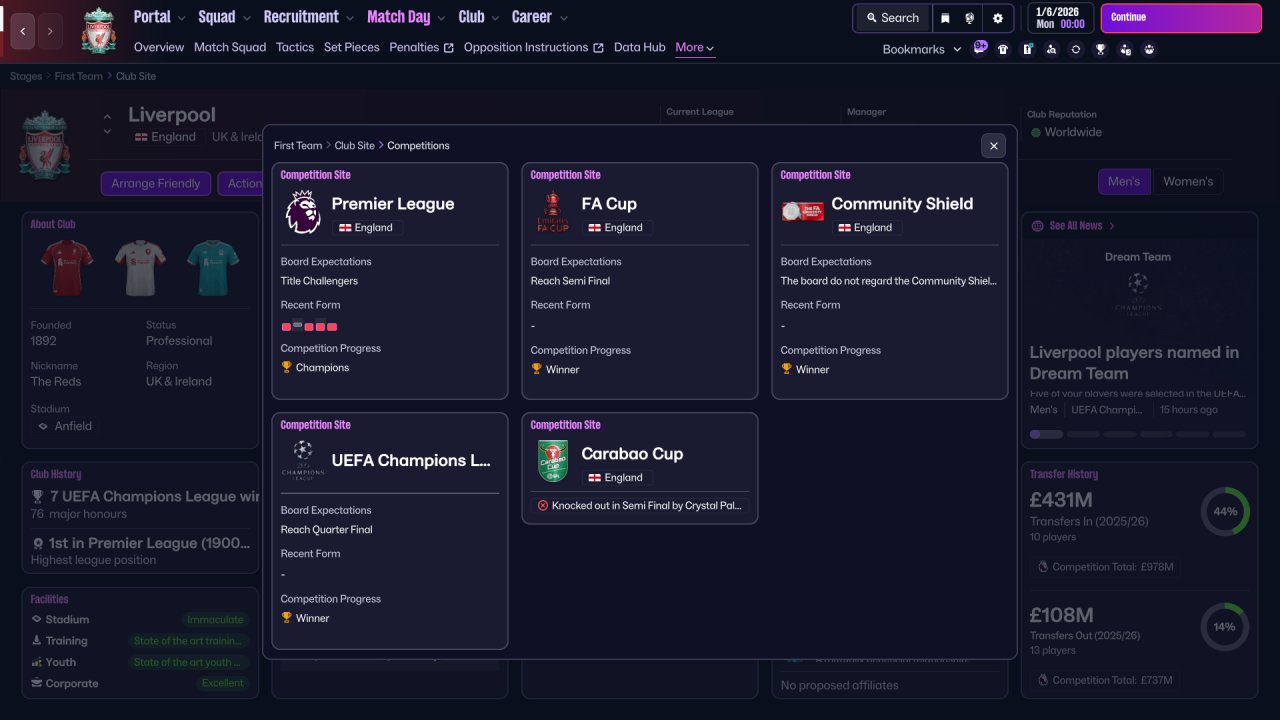Click the Continue button
The width and height of the screenshot is (1280, 720).
coord(1181,18)
